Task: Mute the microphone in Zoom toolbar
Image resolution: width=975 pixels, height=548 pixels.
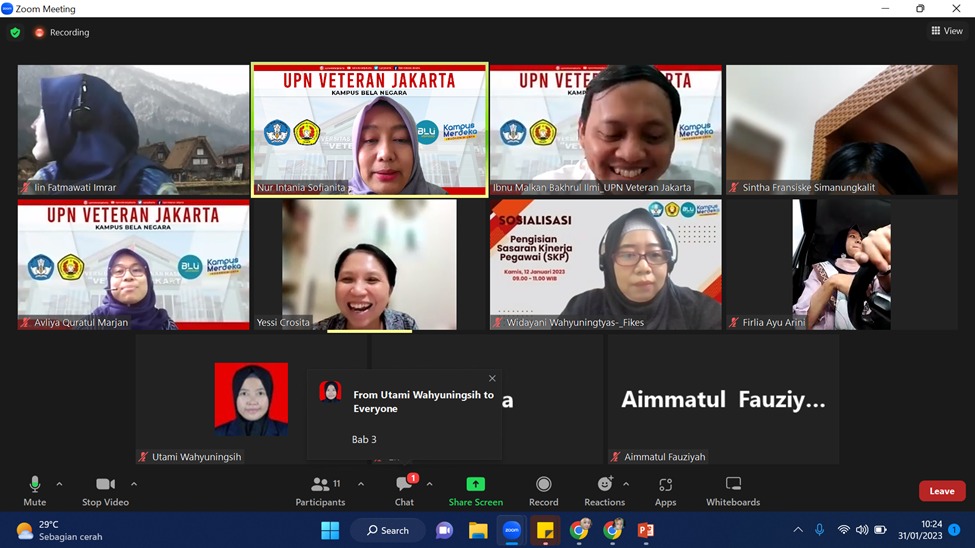Action: pyautogui.click(x=35, y=489)
